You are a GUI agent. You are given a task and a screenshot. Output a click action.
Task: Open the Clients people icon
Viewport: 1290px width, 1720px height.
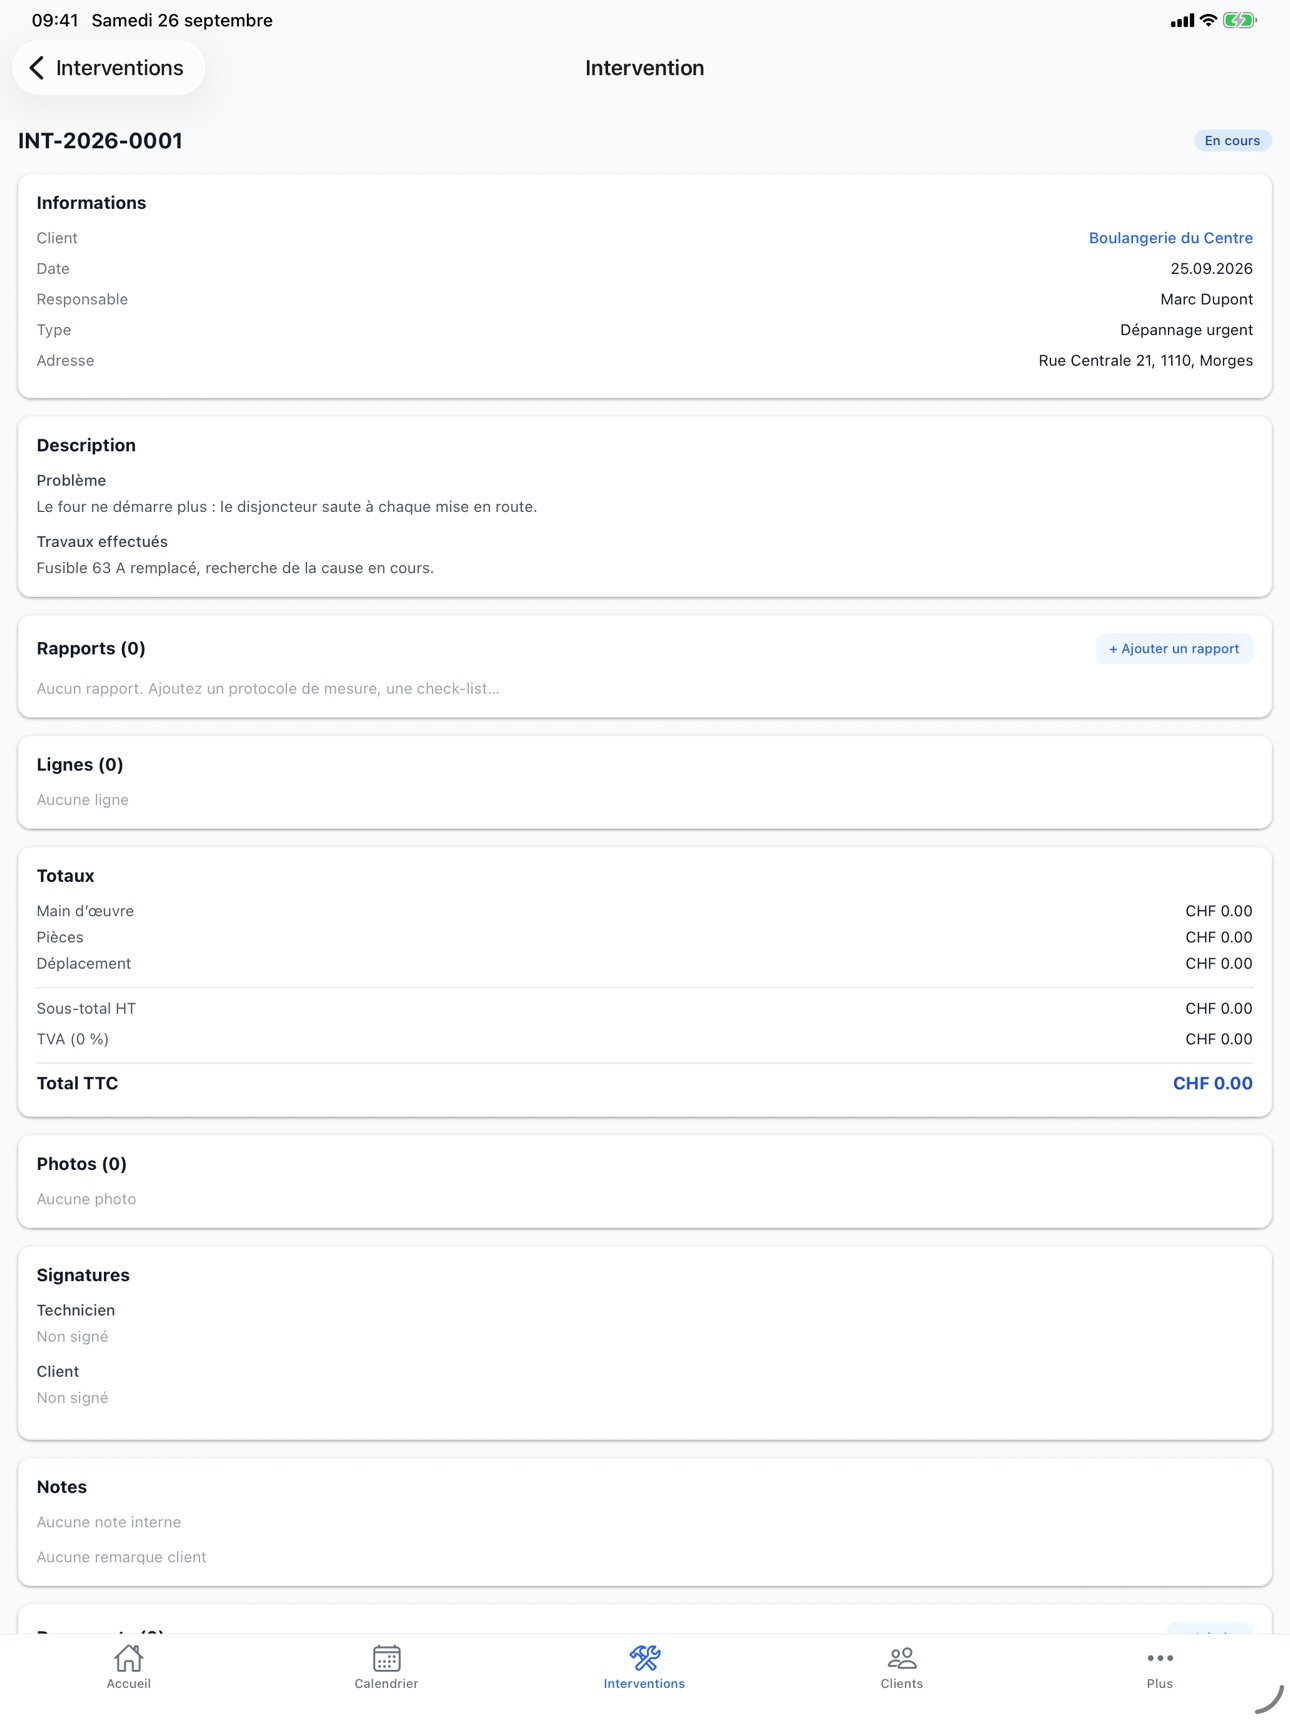coord(902,1658)
